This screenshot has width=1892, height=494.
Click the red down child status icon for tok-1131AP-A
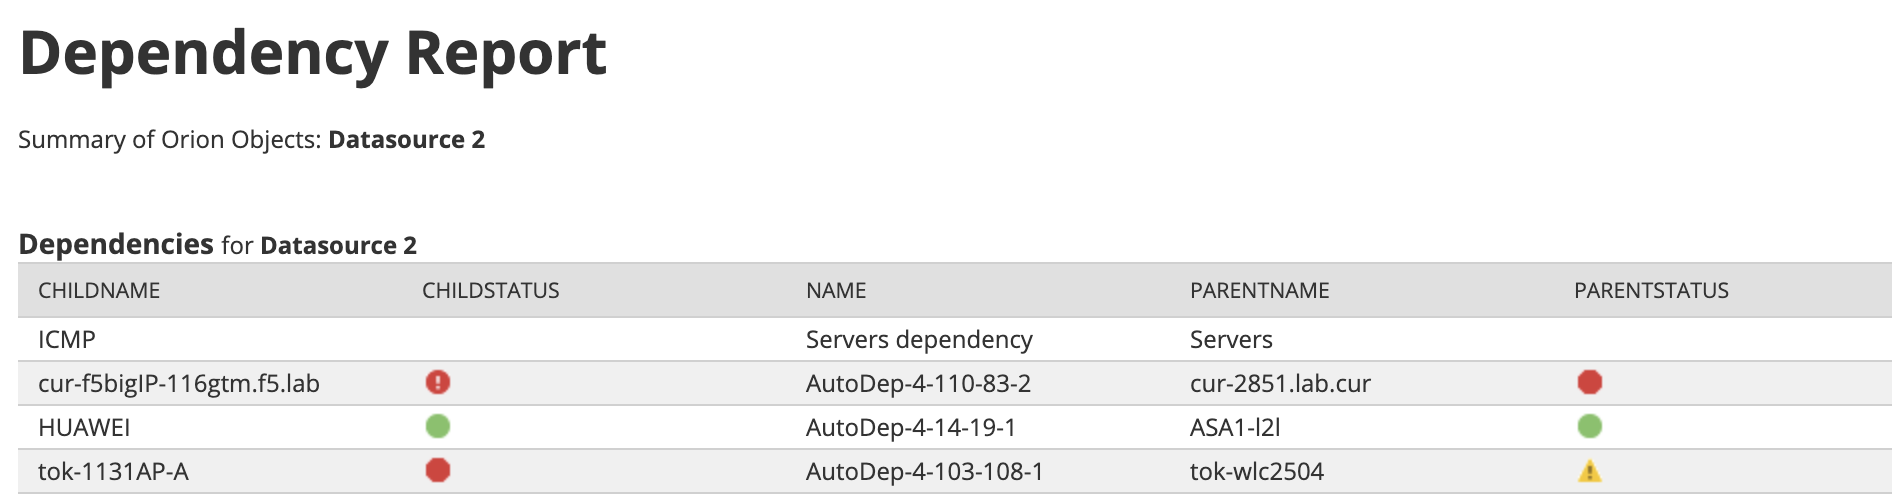click(x=438, y=470)
